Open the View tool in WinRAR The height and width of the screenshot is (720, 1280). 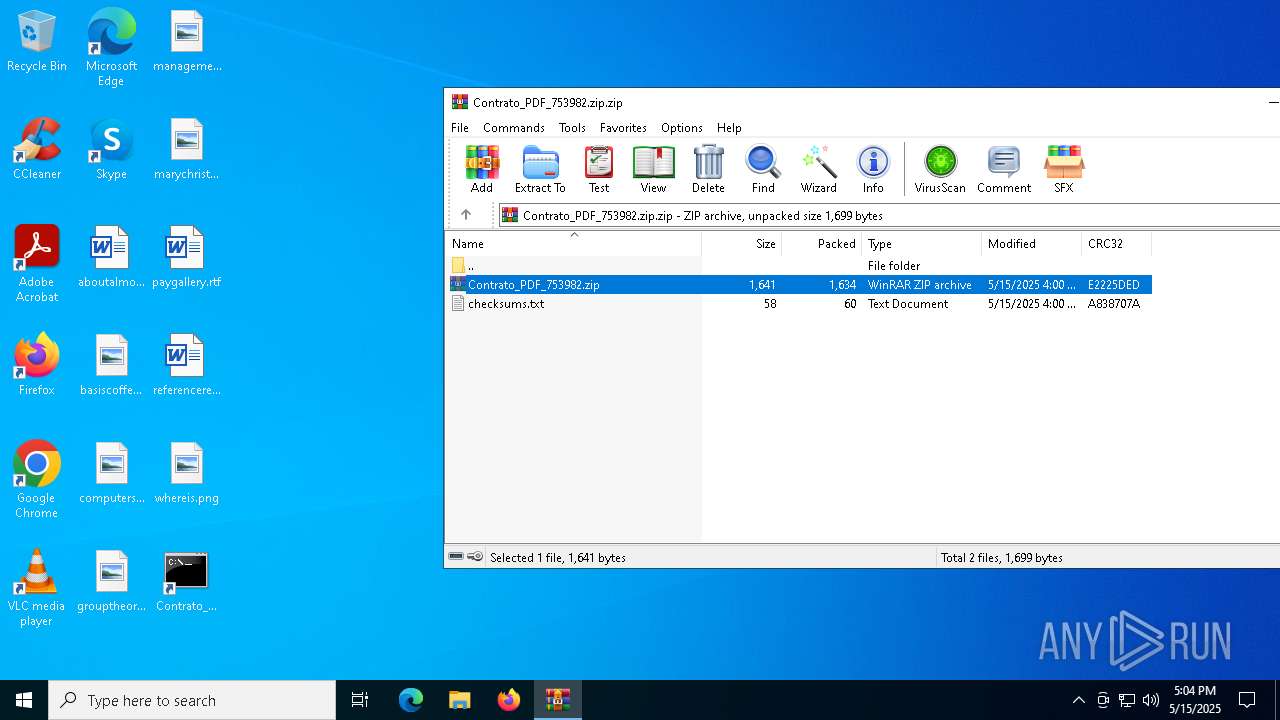[653, 169]
